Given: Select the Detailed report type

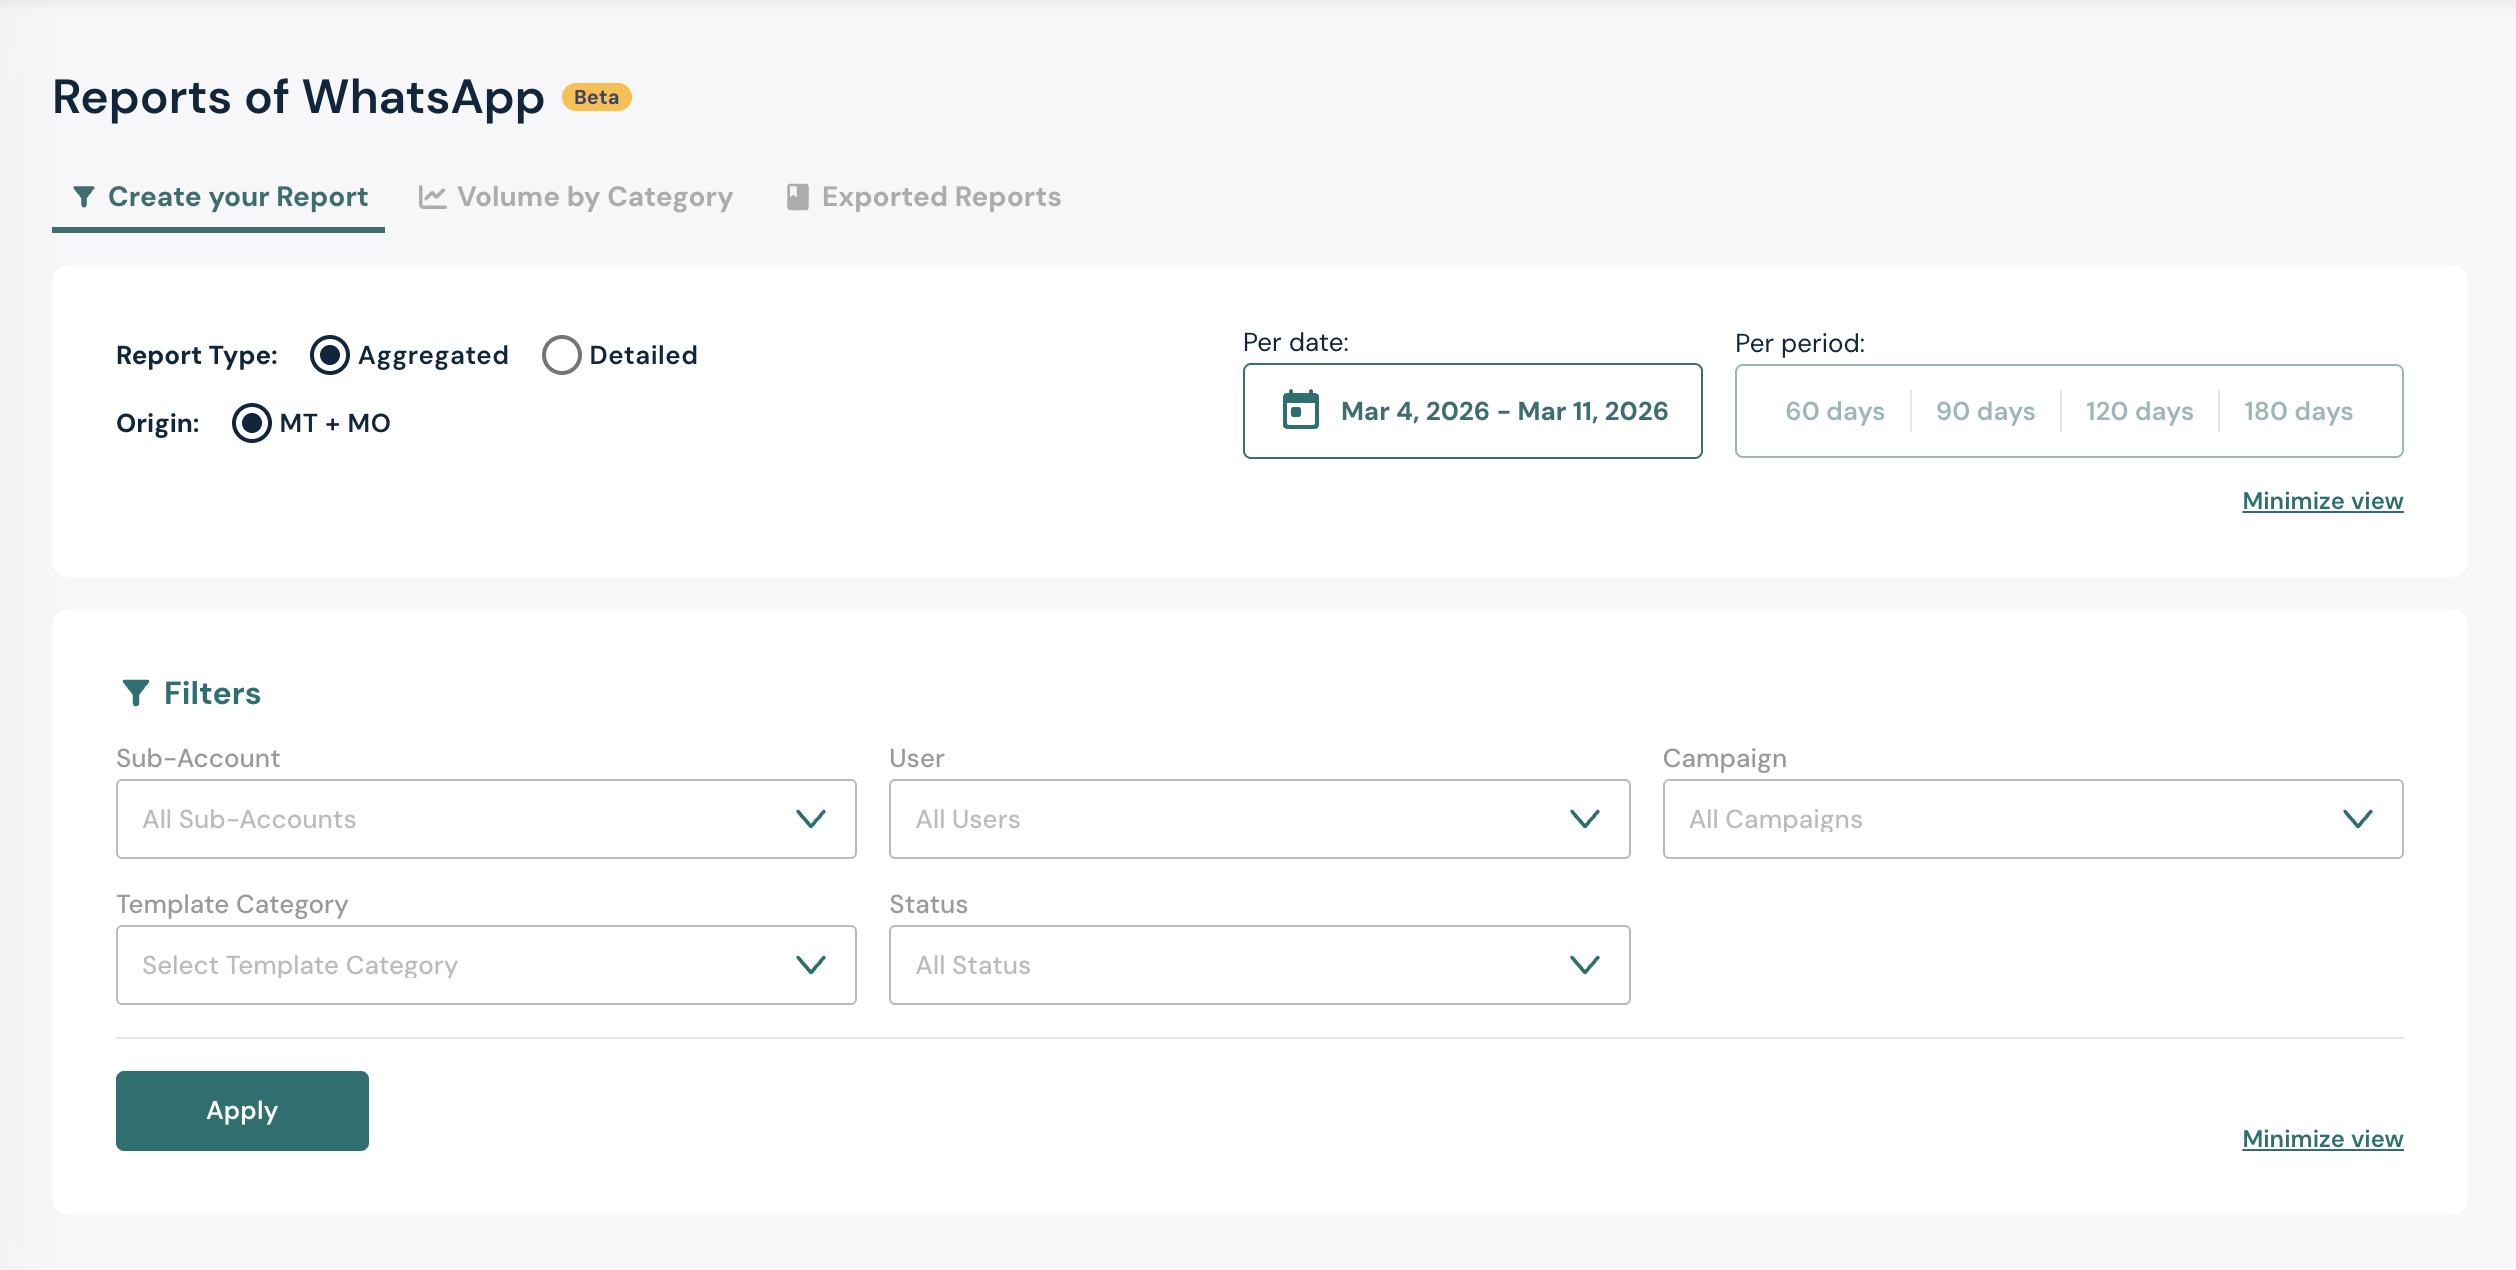Looking at the screenshot, I should pyautogui.click(x=562, y=355).
